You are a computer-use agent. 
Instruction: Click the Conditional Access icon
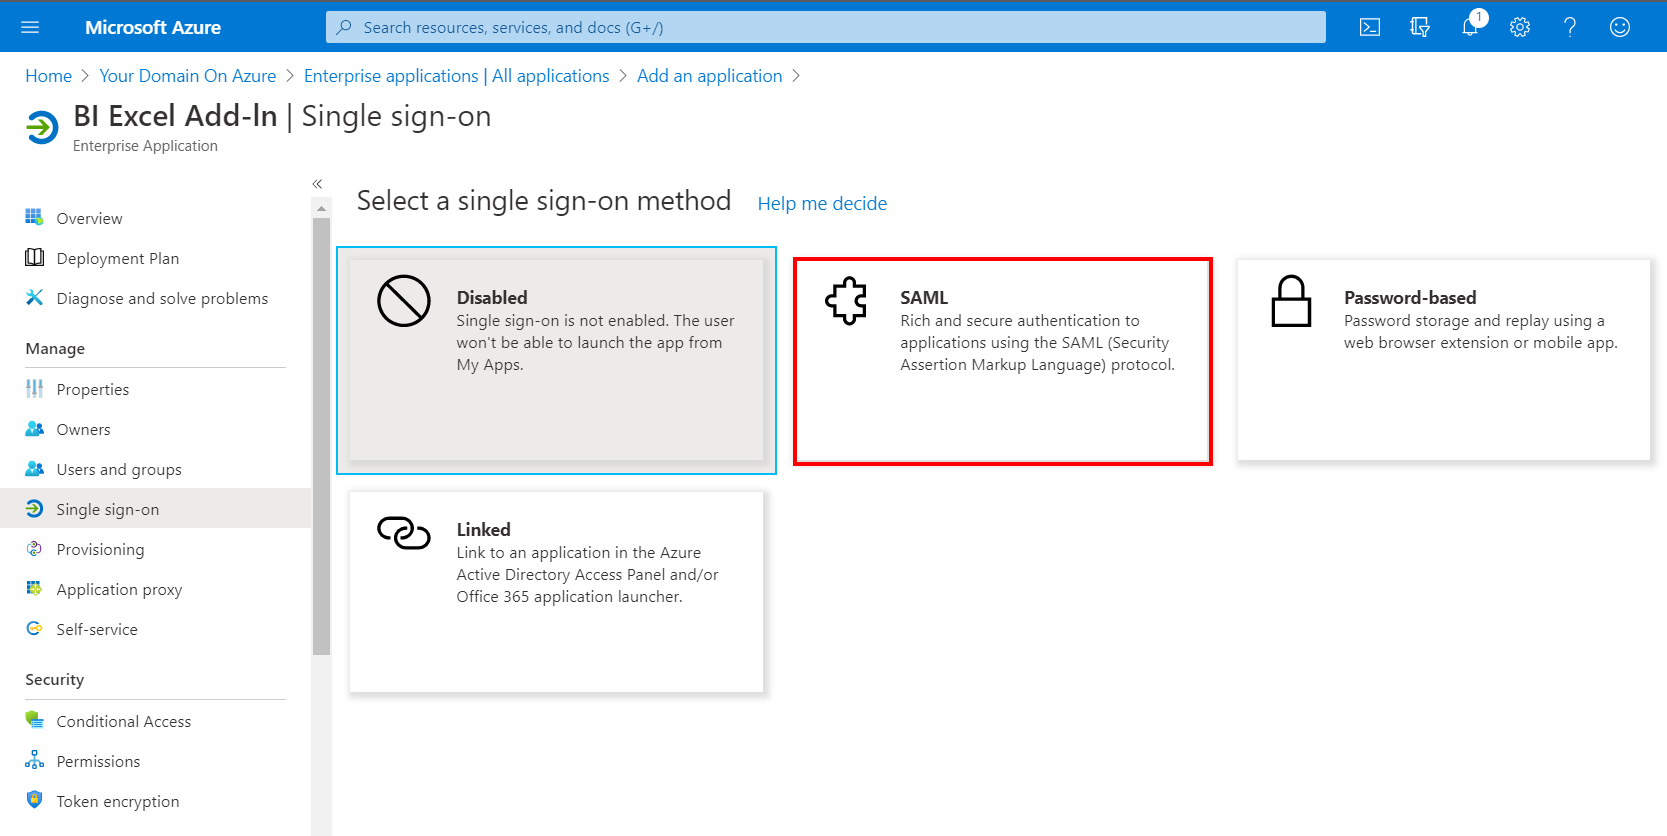click(34, 719)
